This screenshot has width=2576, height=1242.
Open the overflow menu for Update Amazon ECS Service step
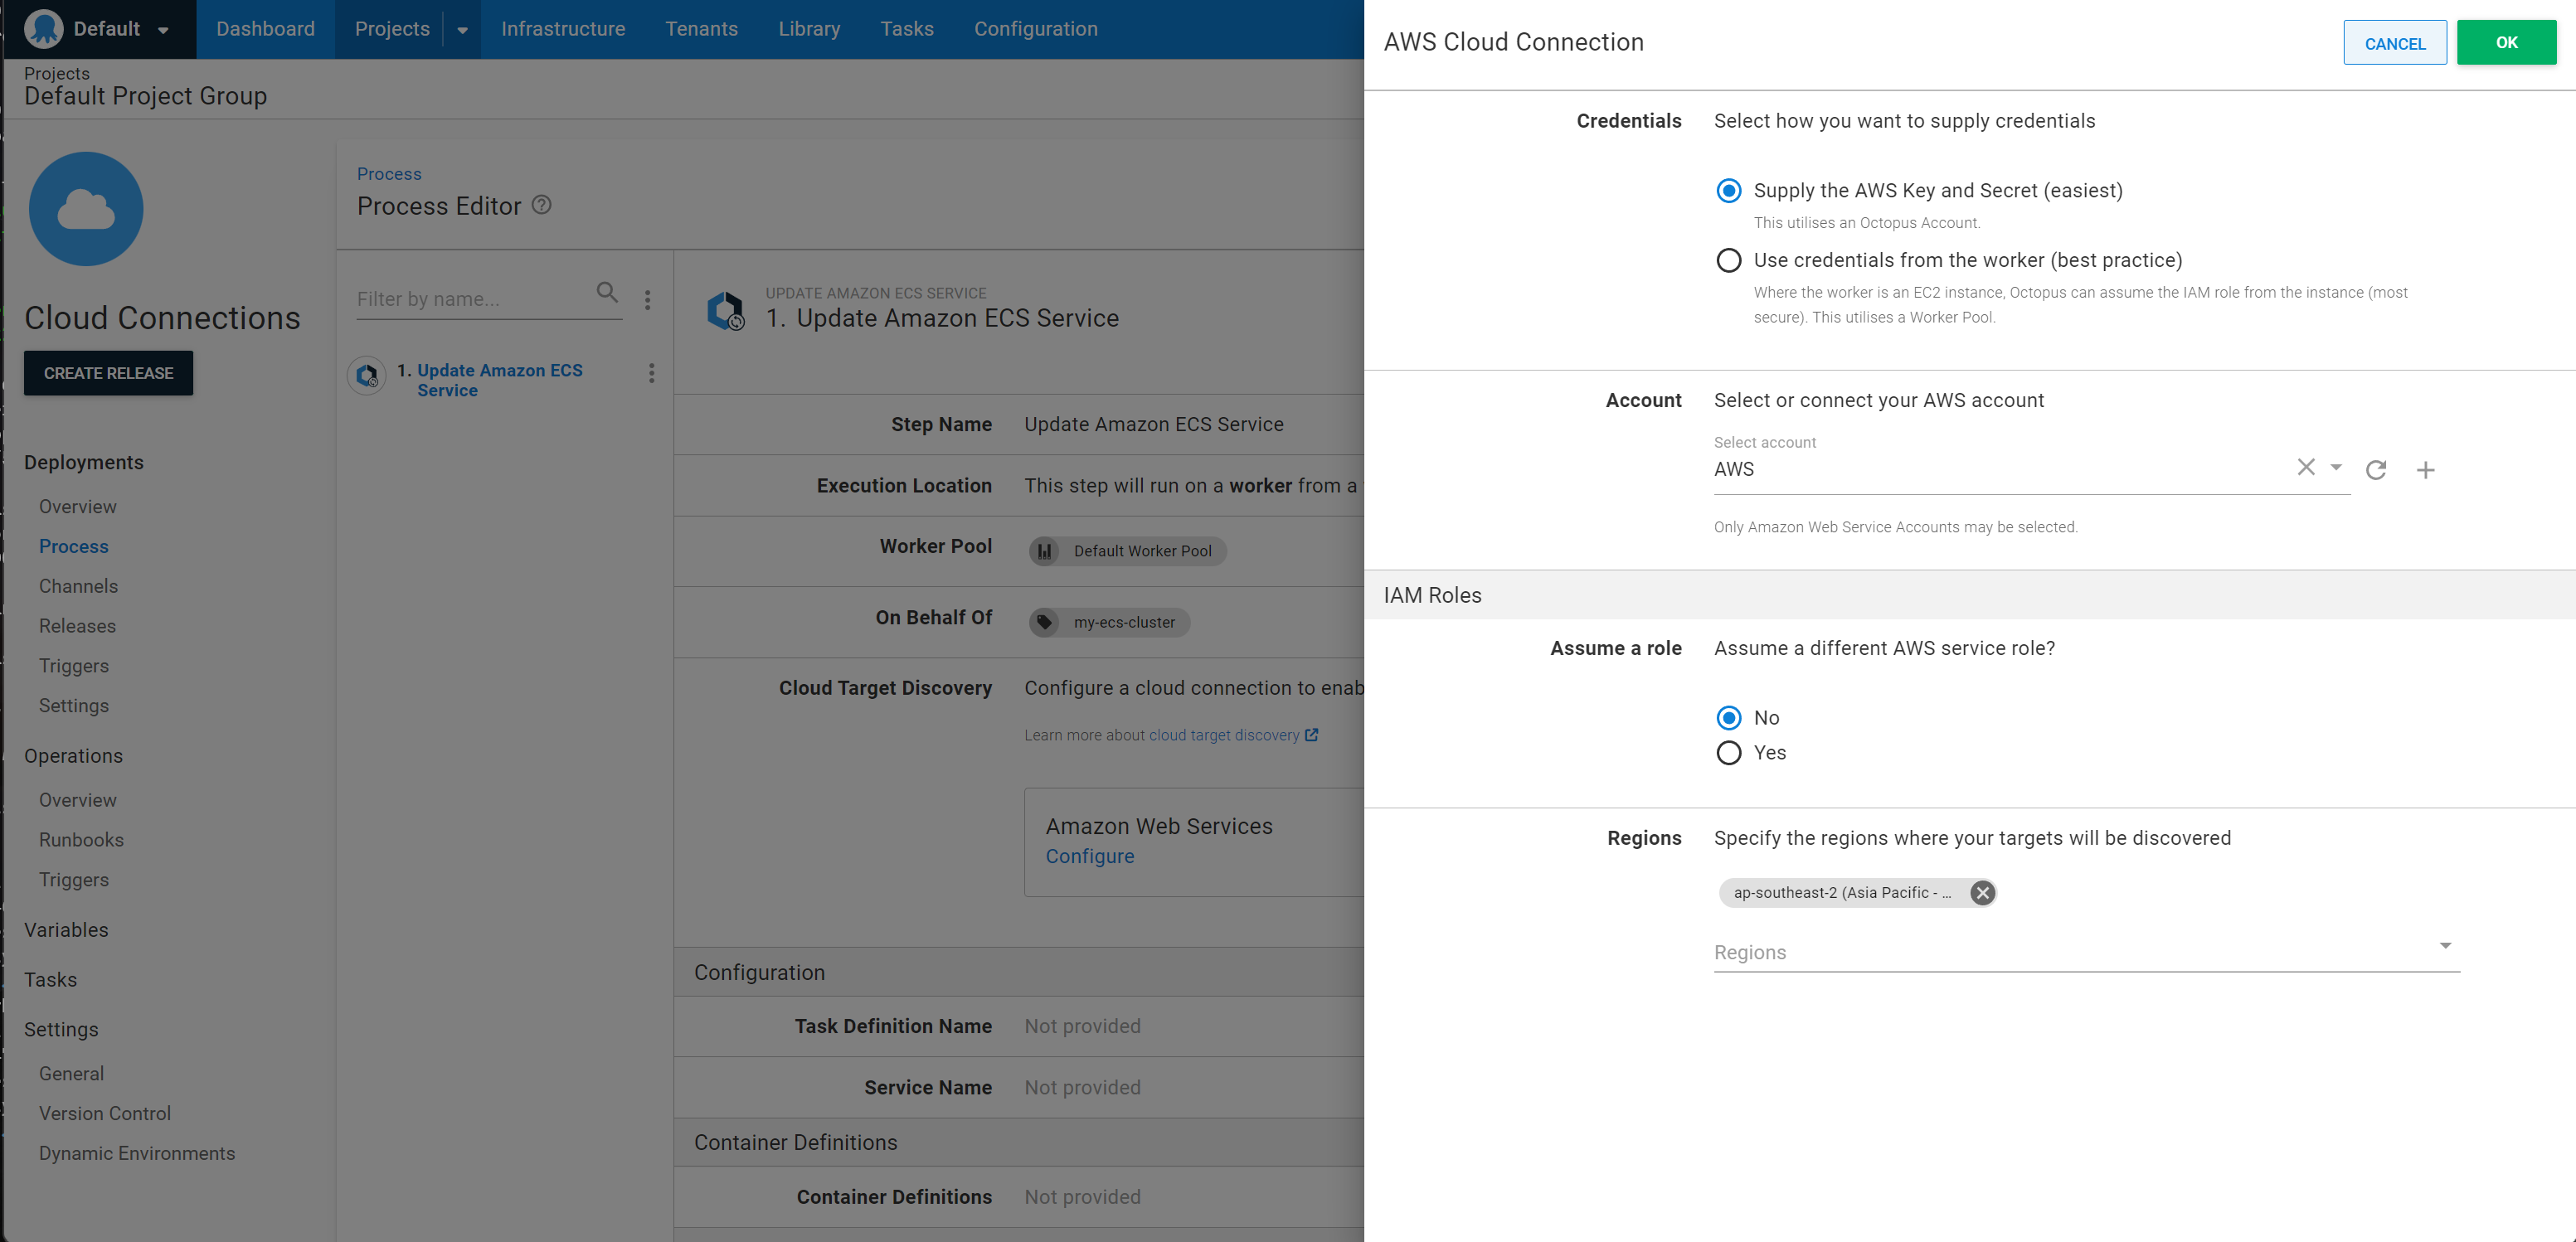coord(652,373)
